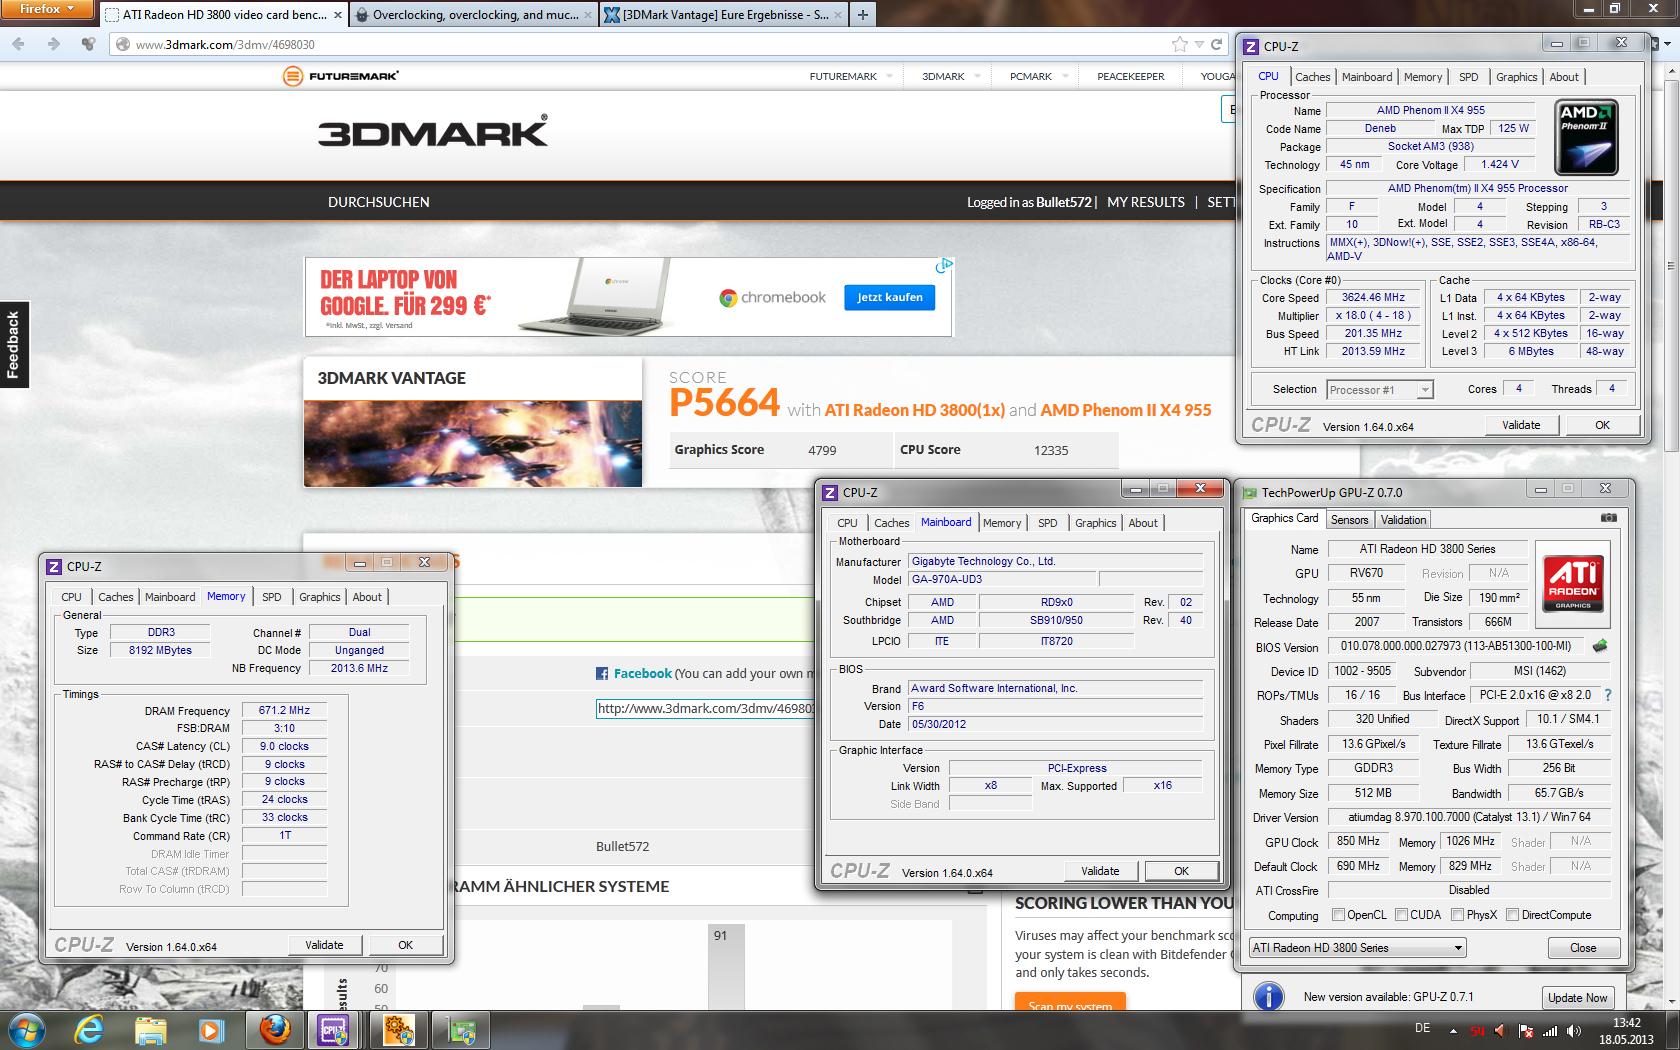Click the Firefox forward arrow
The width and height of the screenshot is (1680, 1050).
[53, 44]
